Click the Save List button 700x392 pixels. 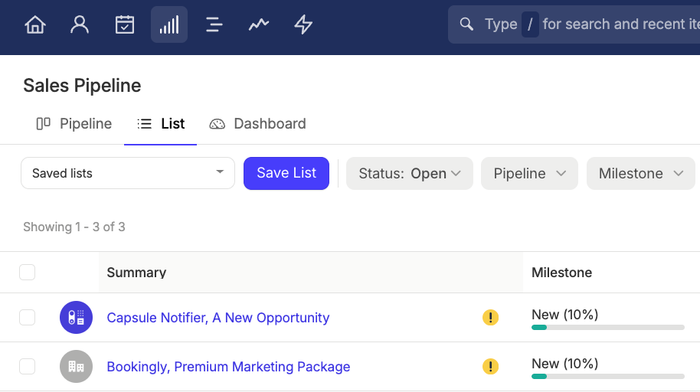pos(286,173)
